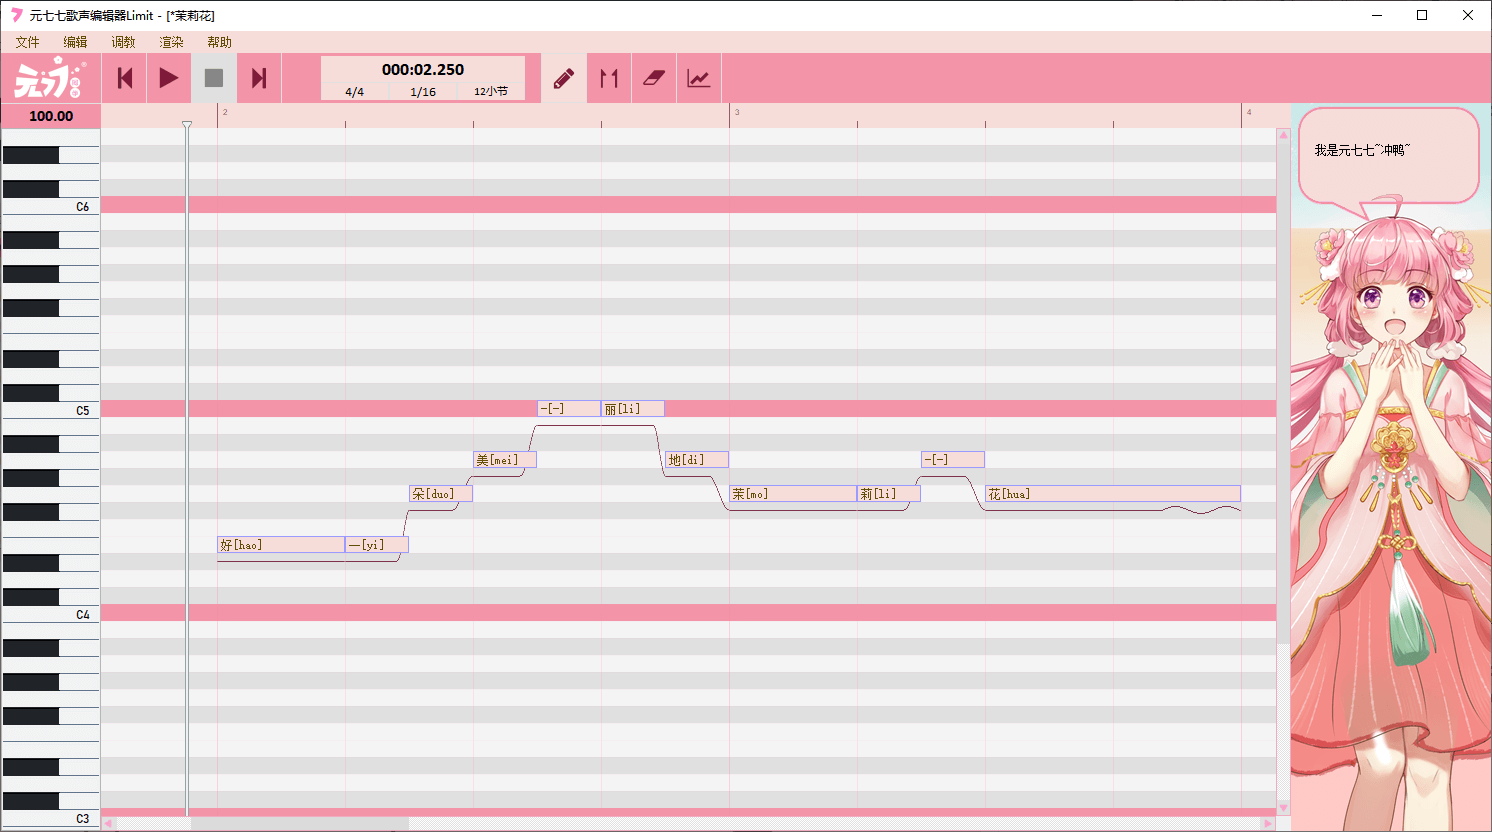Open the 帮助 menu
The width and height of the screenshot is (1492, 832).
(x=219, y=42)
